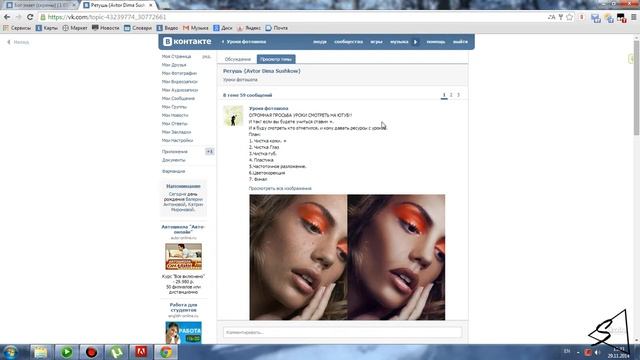Open the Музыка bookmark
The height and width of the screenshot is (360, 640).
click(196, 28)
